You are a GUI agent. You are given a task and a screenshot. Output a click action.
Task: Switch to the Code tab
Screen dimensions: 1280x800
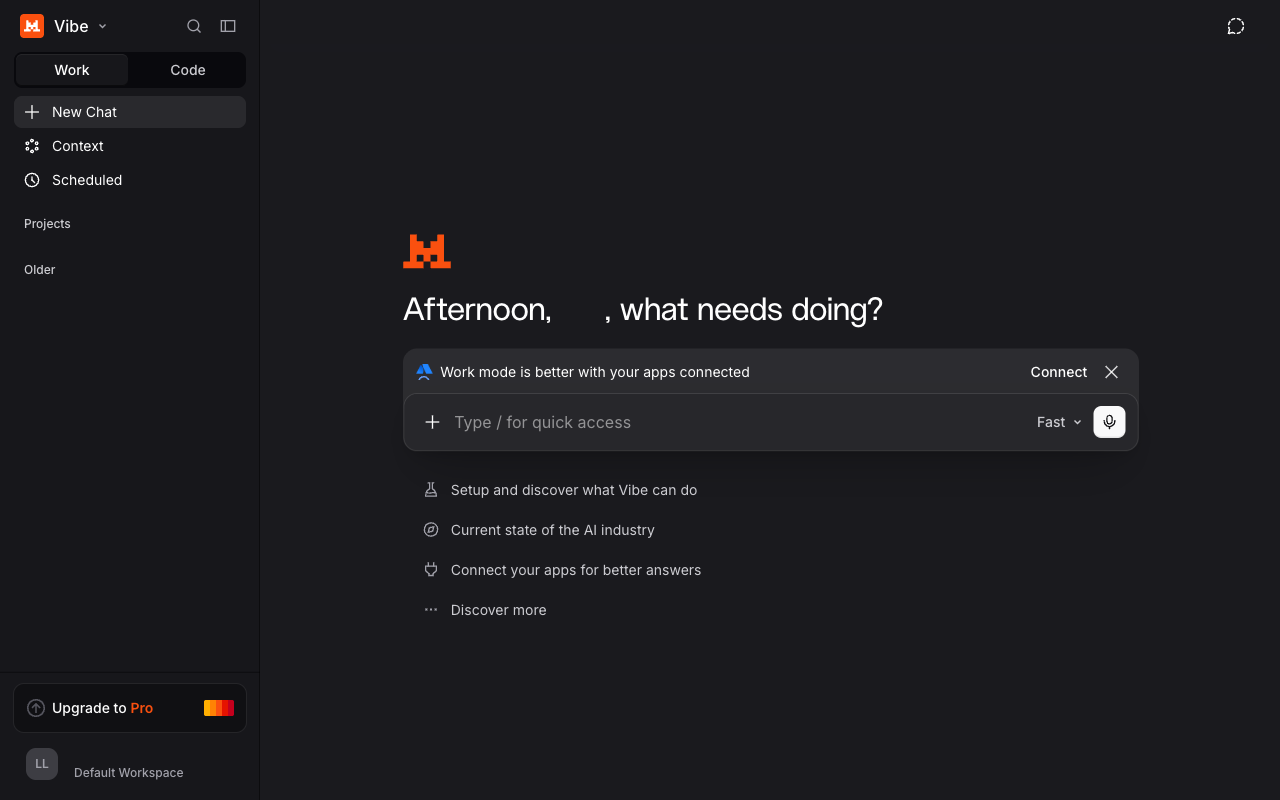(188, 70)
